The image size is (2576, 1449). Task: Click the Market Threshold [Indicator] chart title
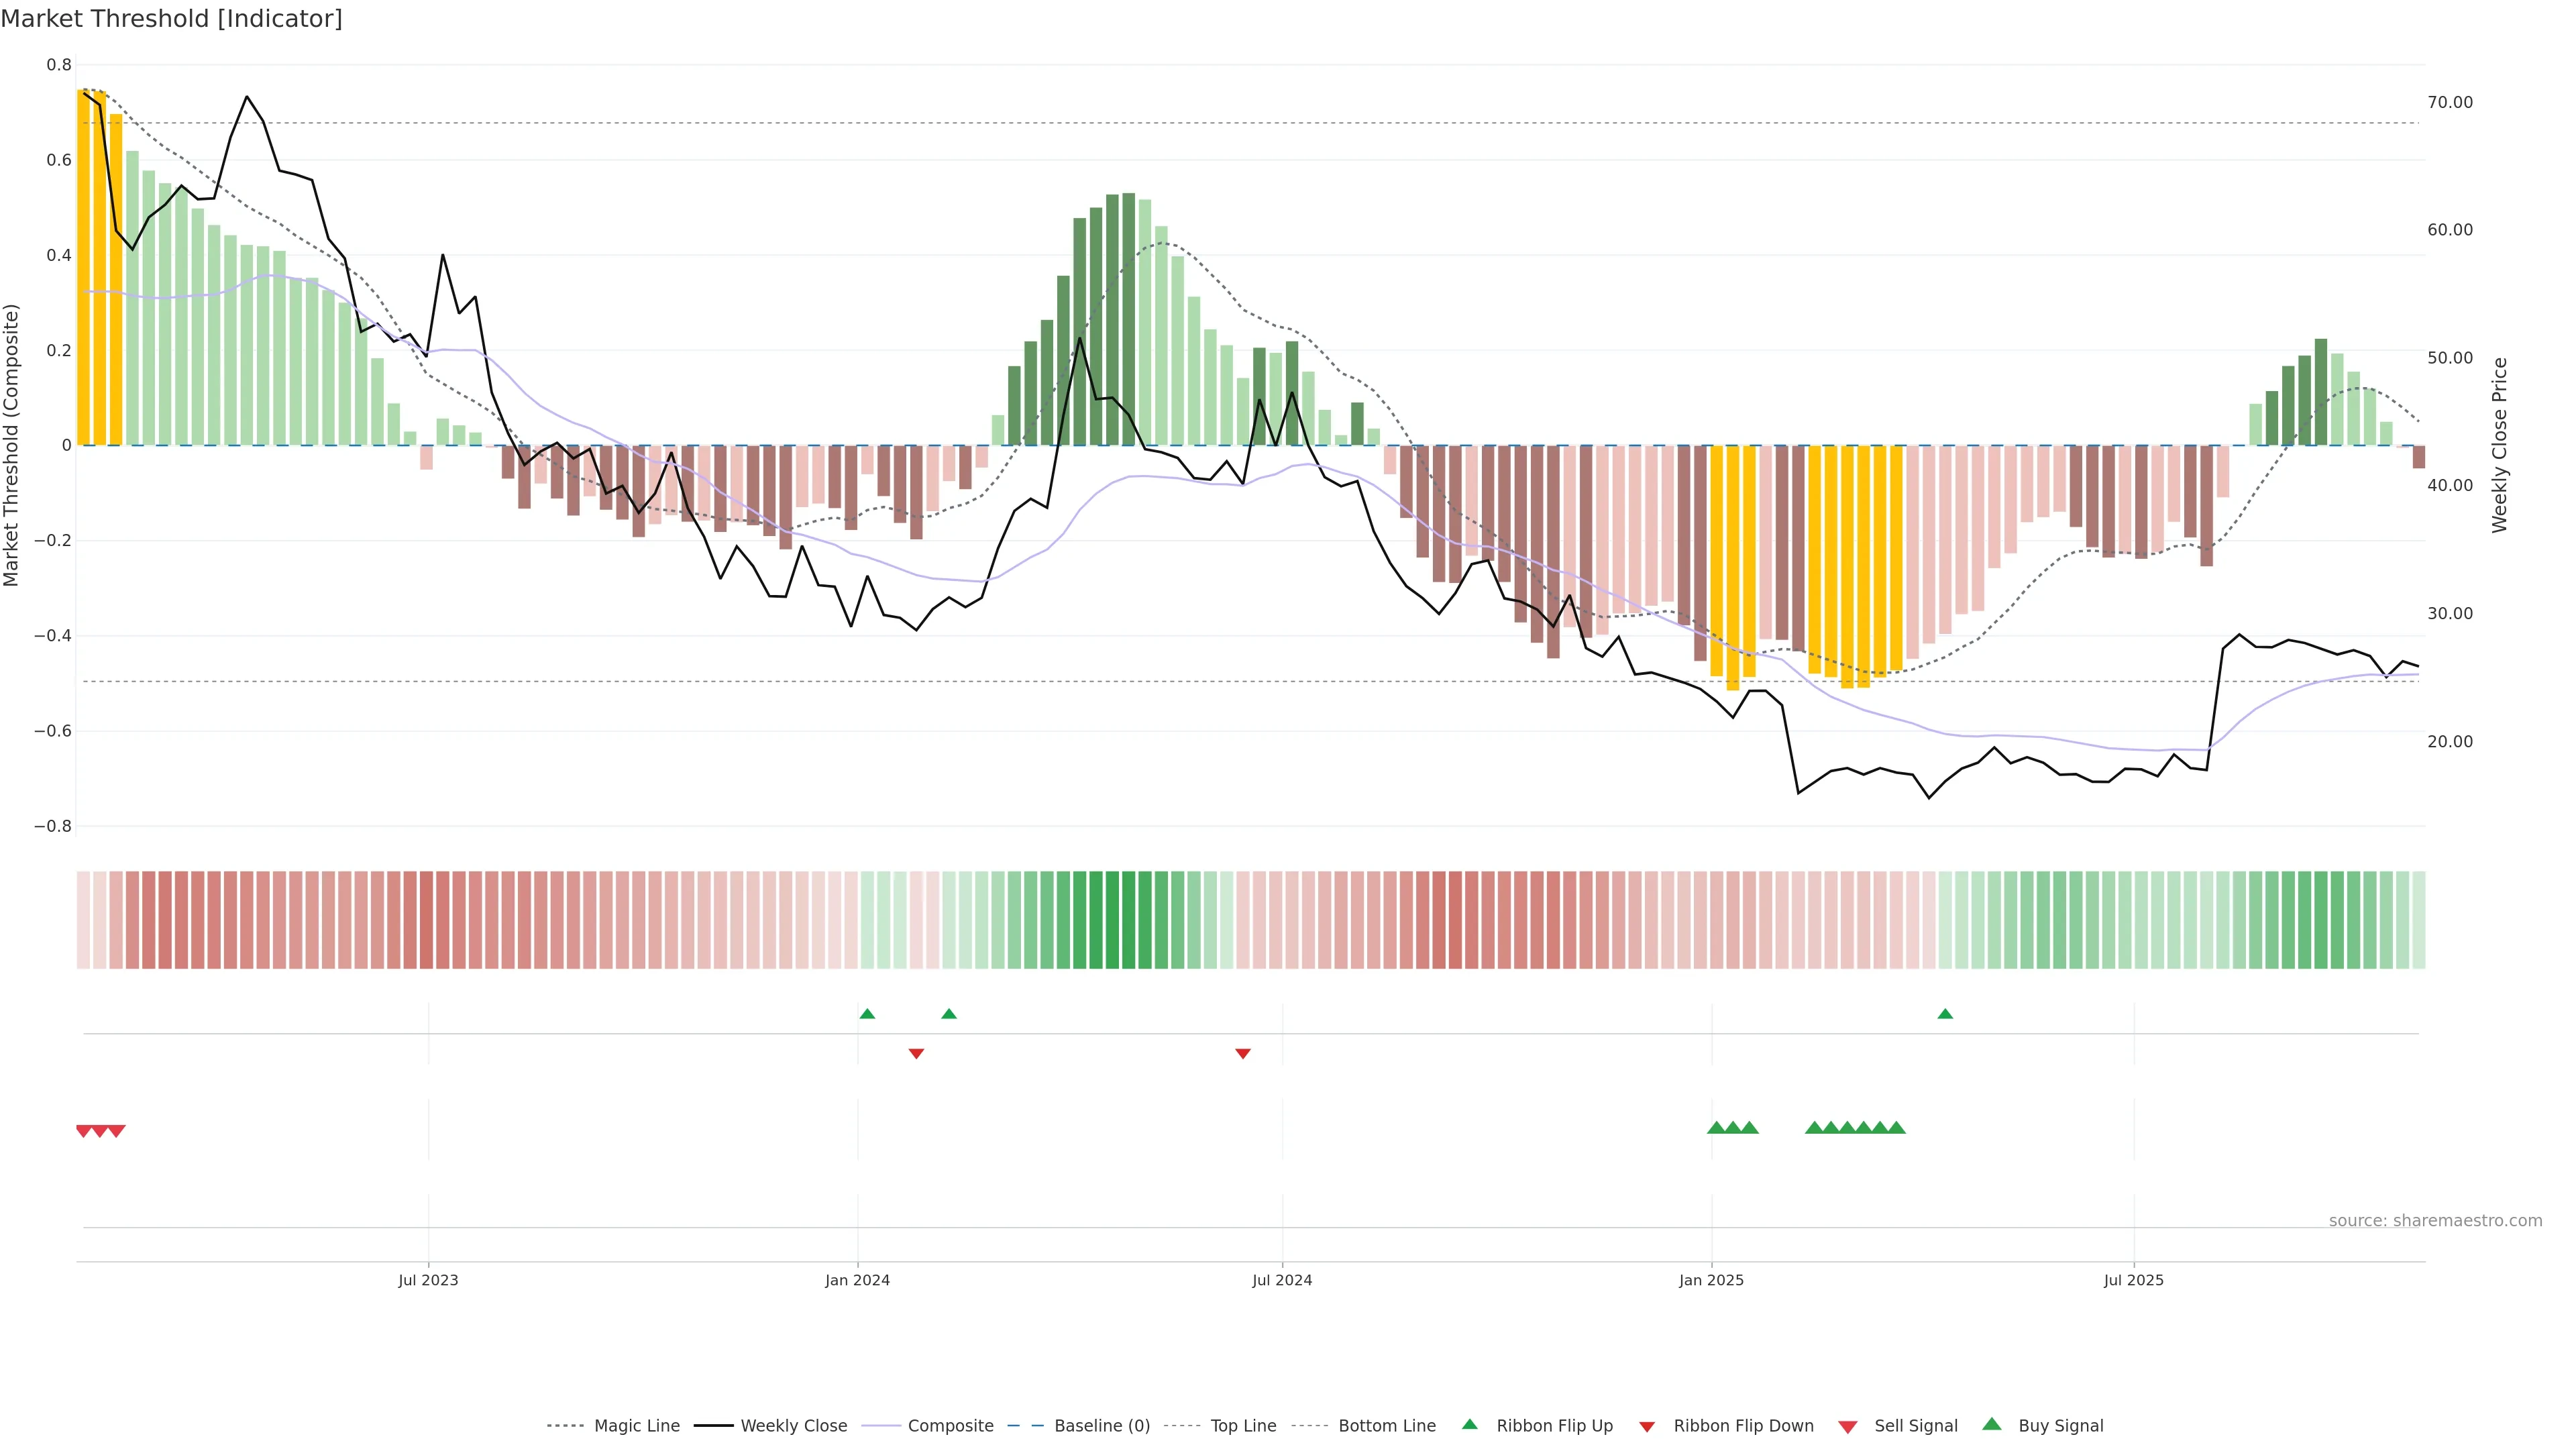click(172, 19)
